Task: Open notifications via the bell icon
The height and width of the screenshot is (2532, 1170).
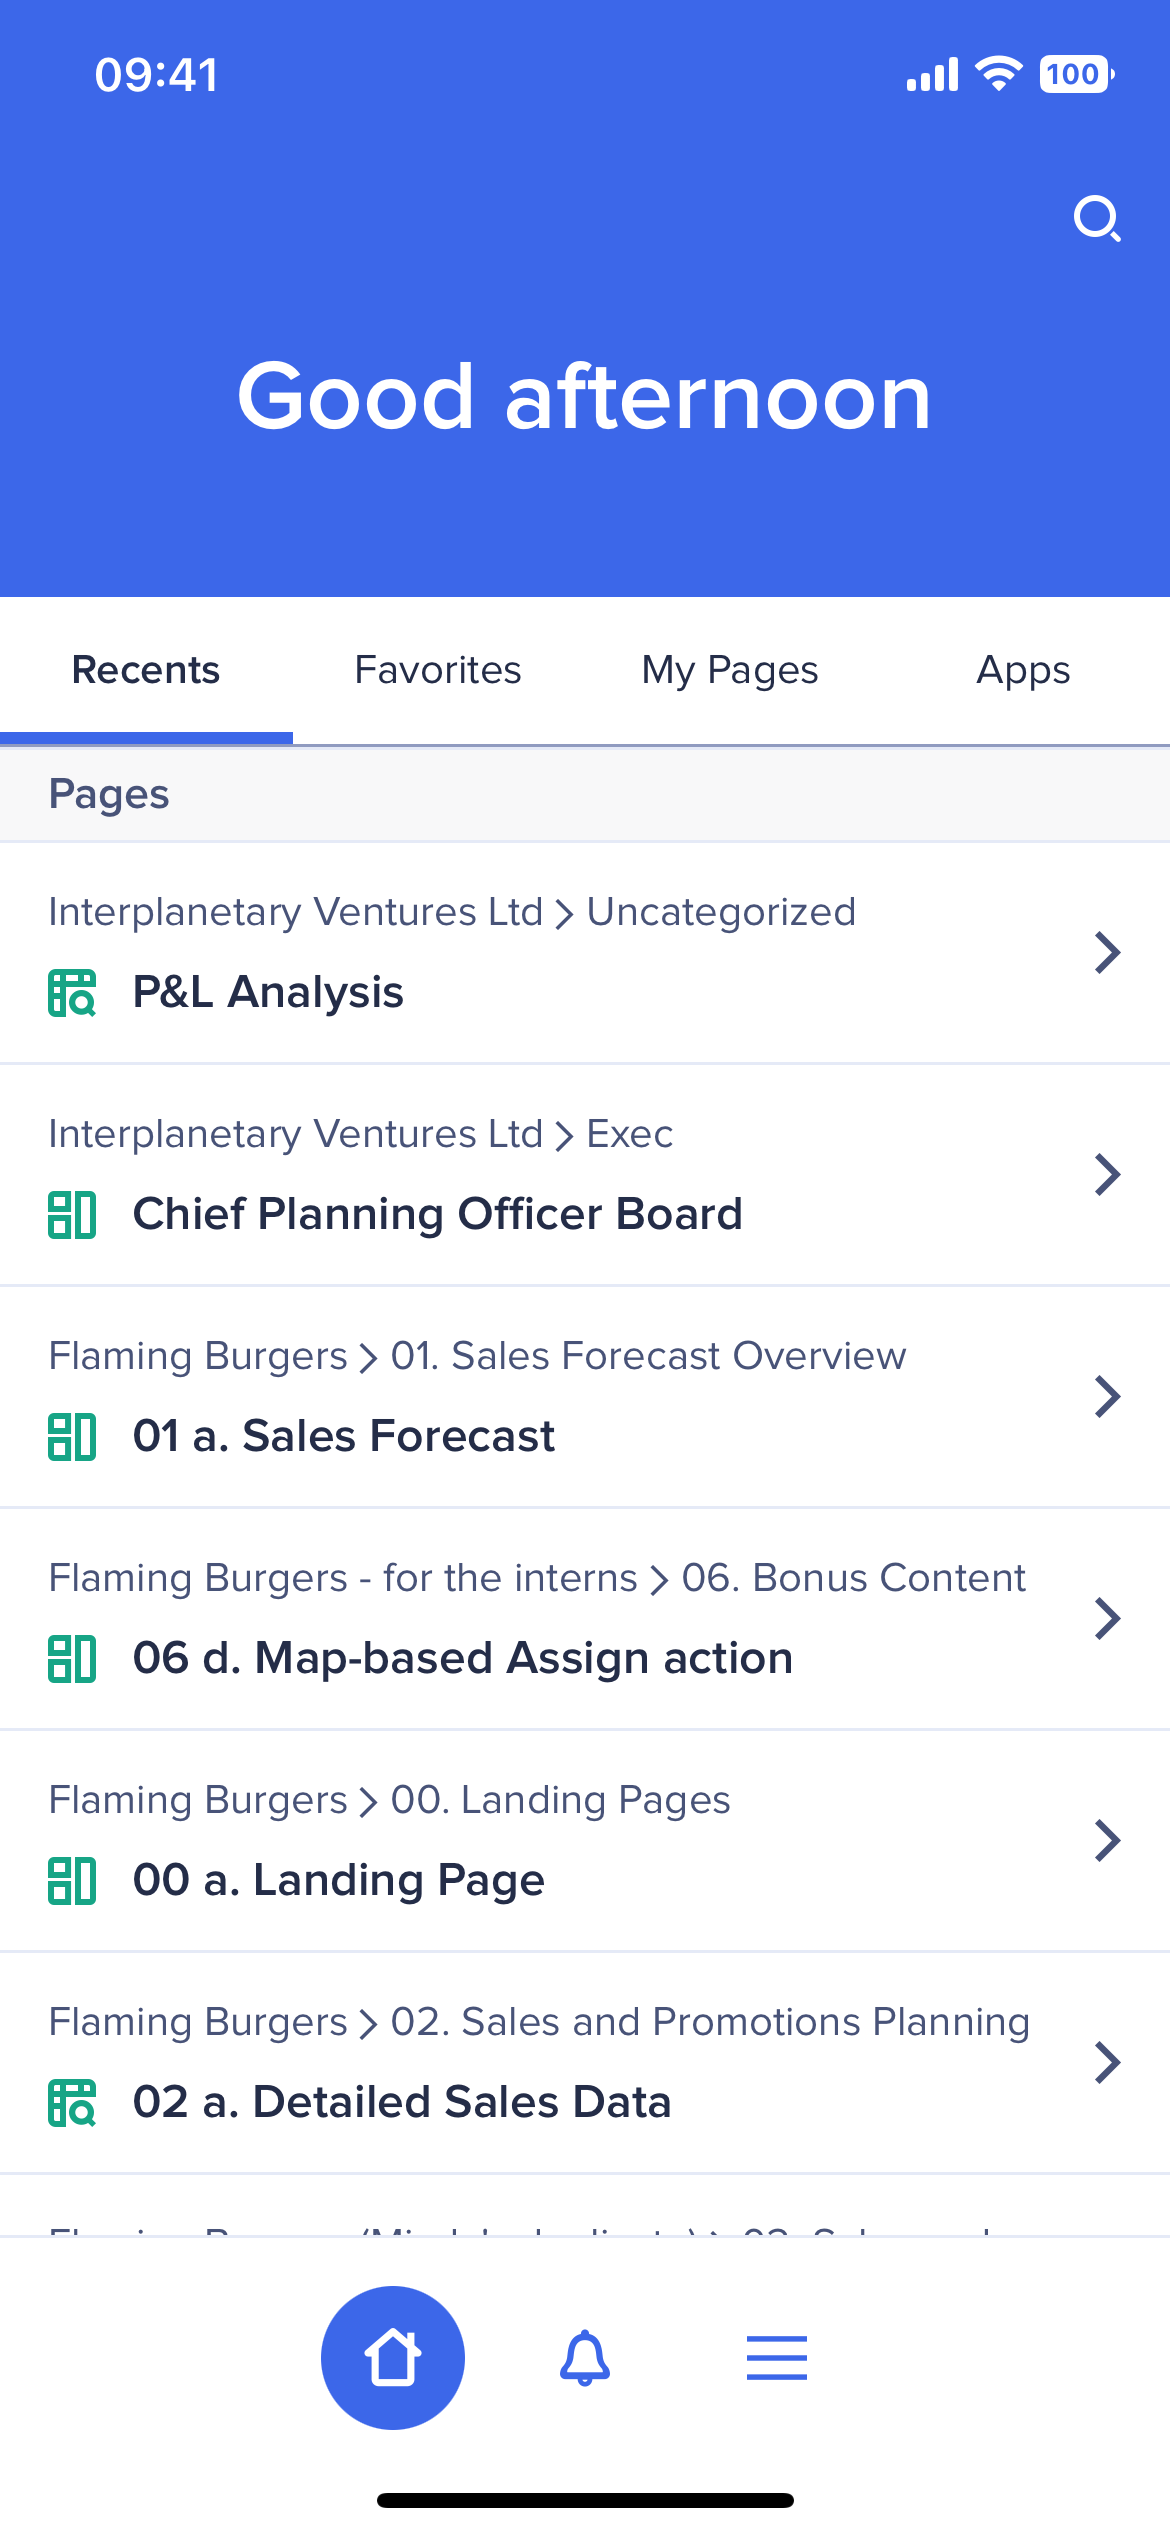Action: pos(584,2356)
